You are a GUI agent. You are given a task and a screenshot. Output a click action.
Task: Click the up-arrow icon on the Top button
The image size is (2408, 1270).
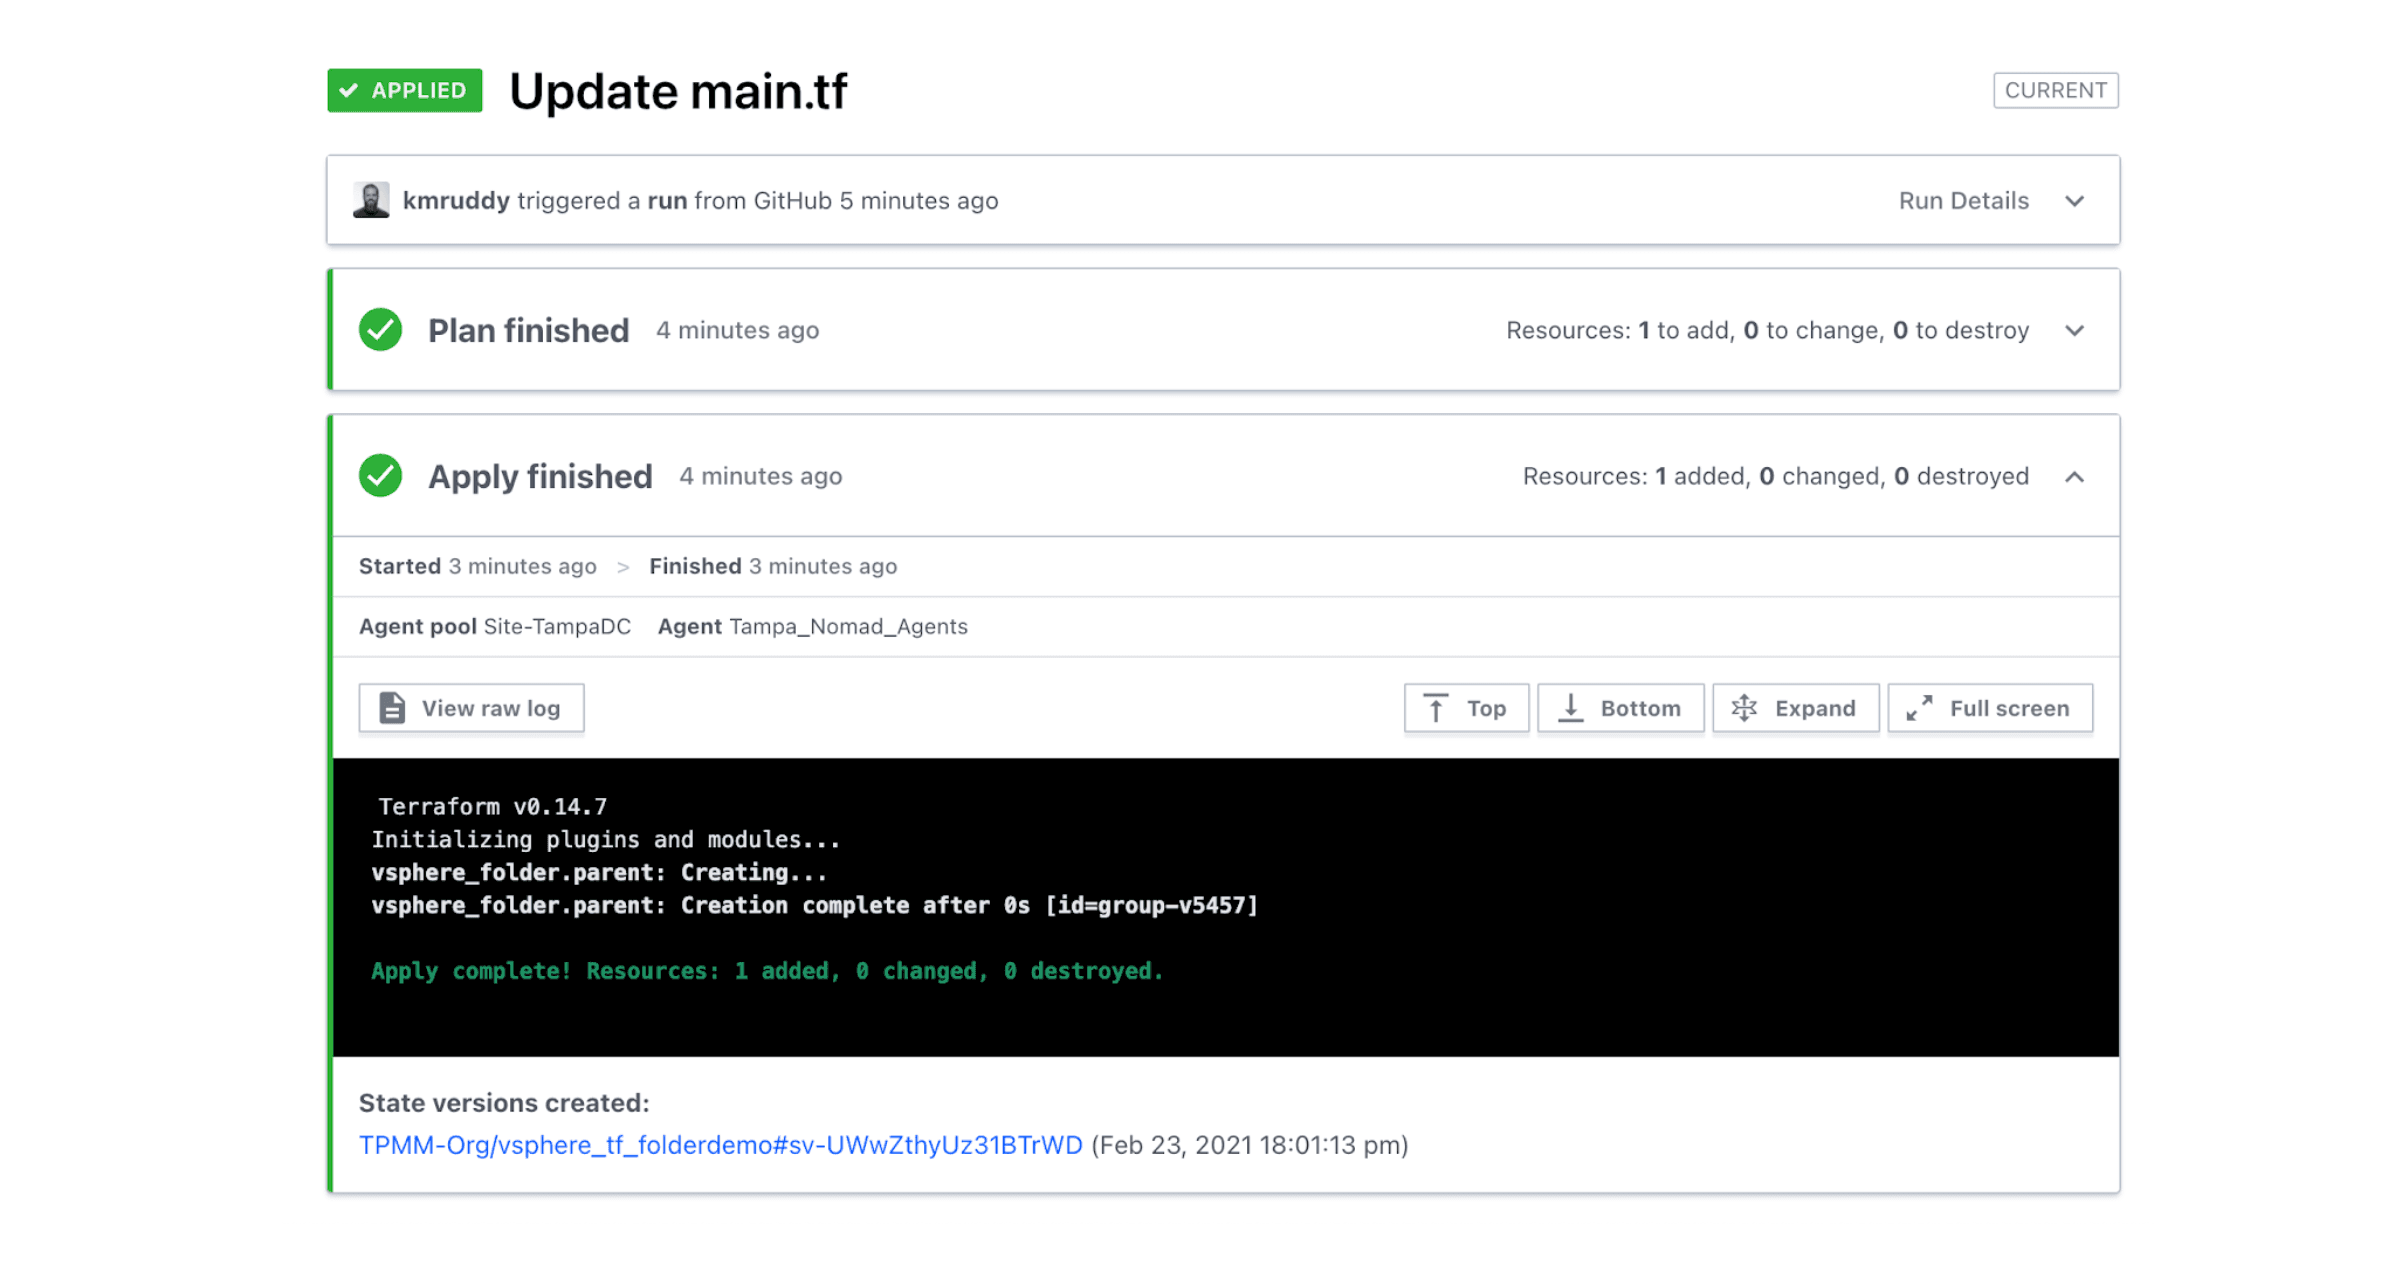(1435, 708)
